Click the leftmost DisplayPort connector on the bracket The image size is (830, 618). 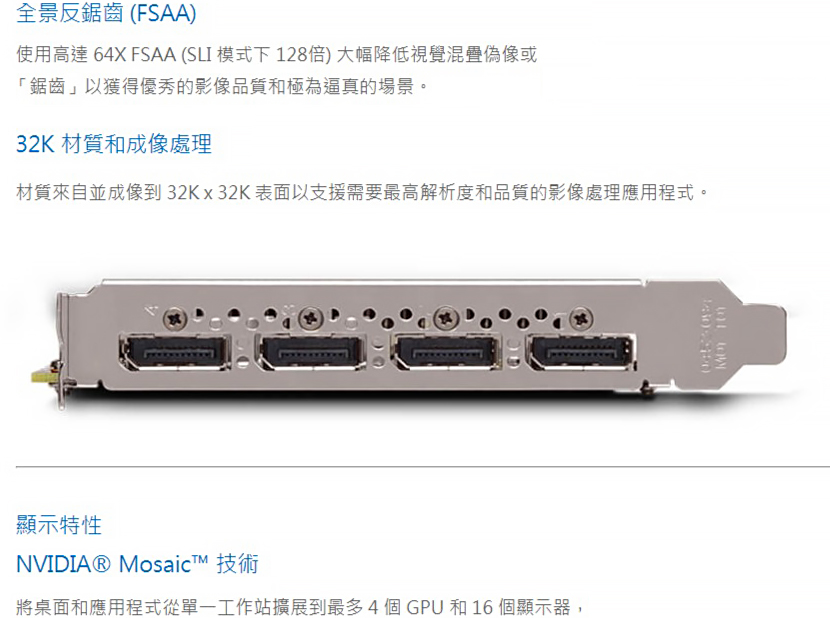pyautogui.click(x=175, y=352)
